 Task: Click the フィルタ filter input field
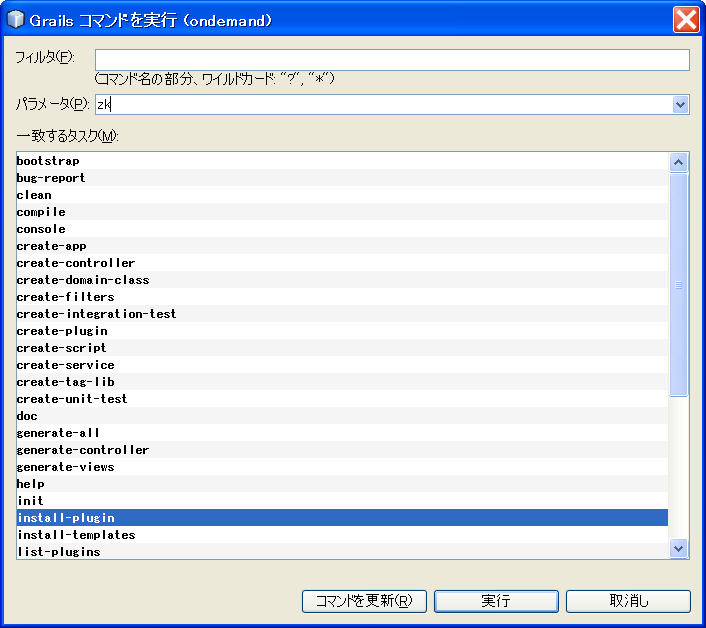(x=392, y=60)
